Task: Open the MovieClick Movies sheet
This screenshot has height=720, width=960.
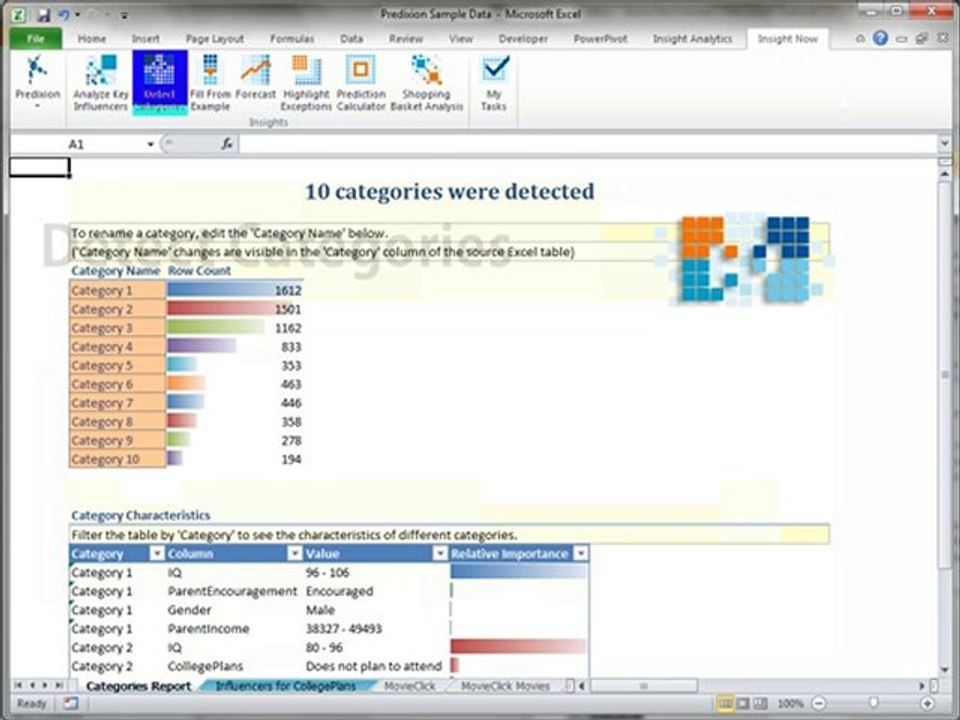Action: [x=505, y=686]
